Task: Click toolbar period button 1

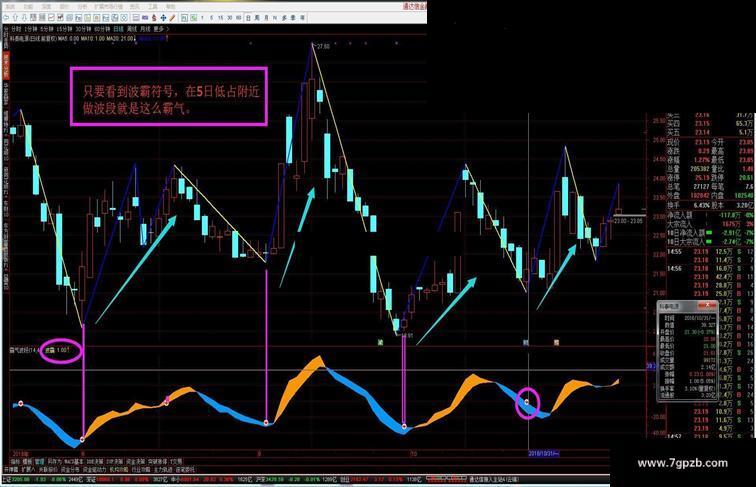Action: (x=202, y=18)
